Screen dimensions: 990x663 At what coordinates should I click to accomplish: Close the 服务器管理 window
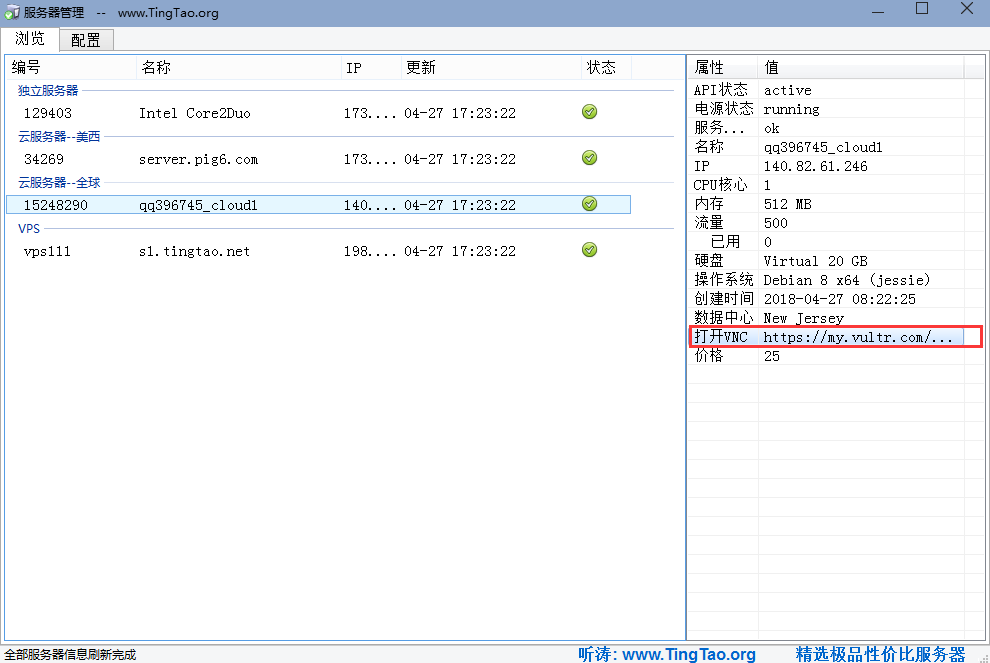click(x=967, y=8)
